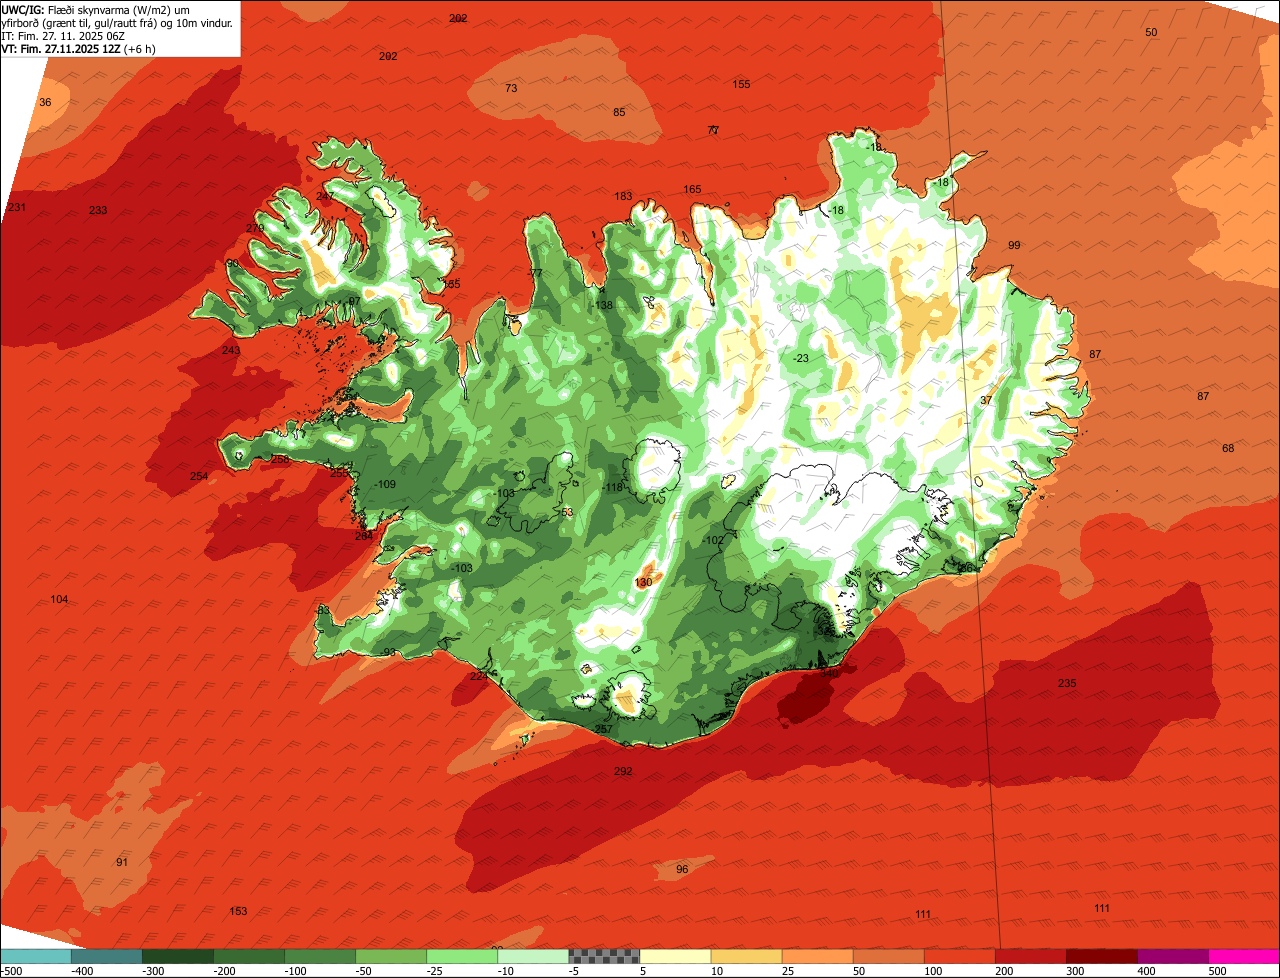Click the light teal legend swatch starting at -500
The width and height of the screenshot is (1280, 978).
(36, 956)
